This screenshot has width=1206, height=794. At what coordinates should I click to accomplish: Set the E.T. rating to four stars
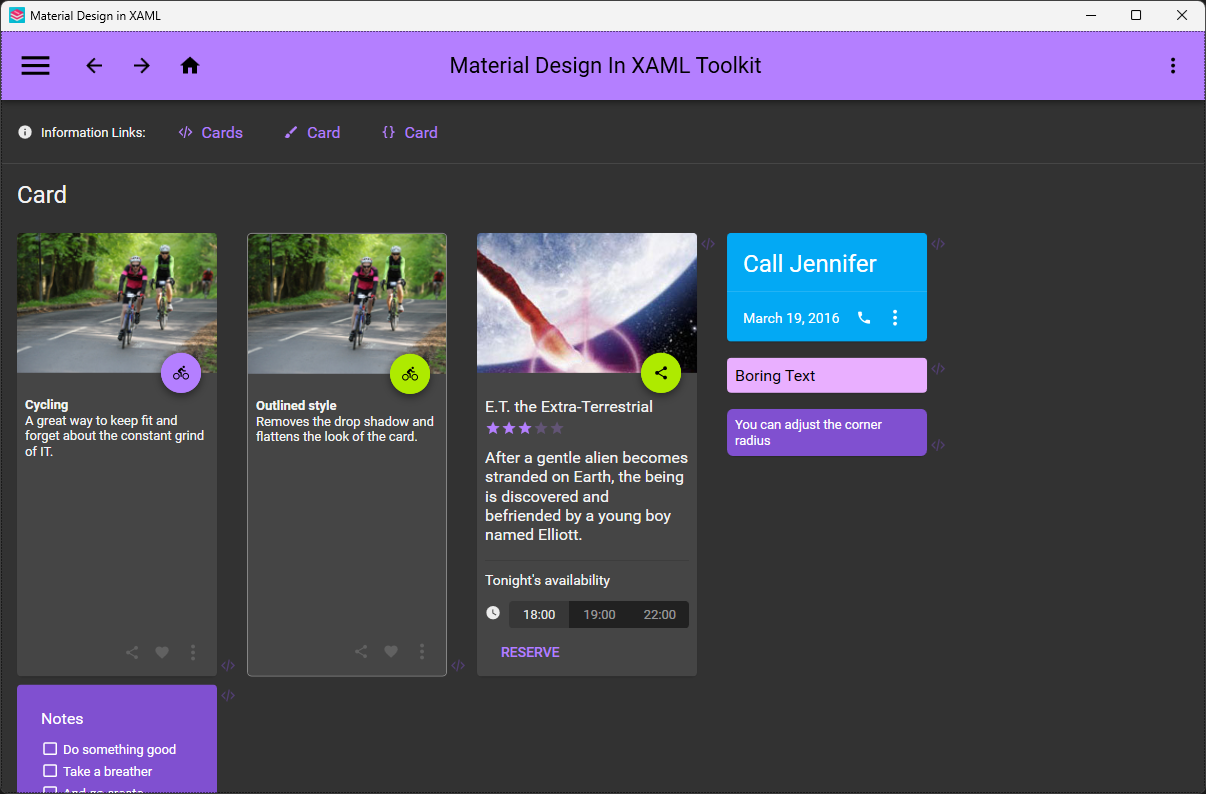click(541, 428)
